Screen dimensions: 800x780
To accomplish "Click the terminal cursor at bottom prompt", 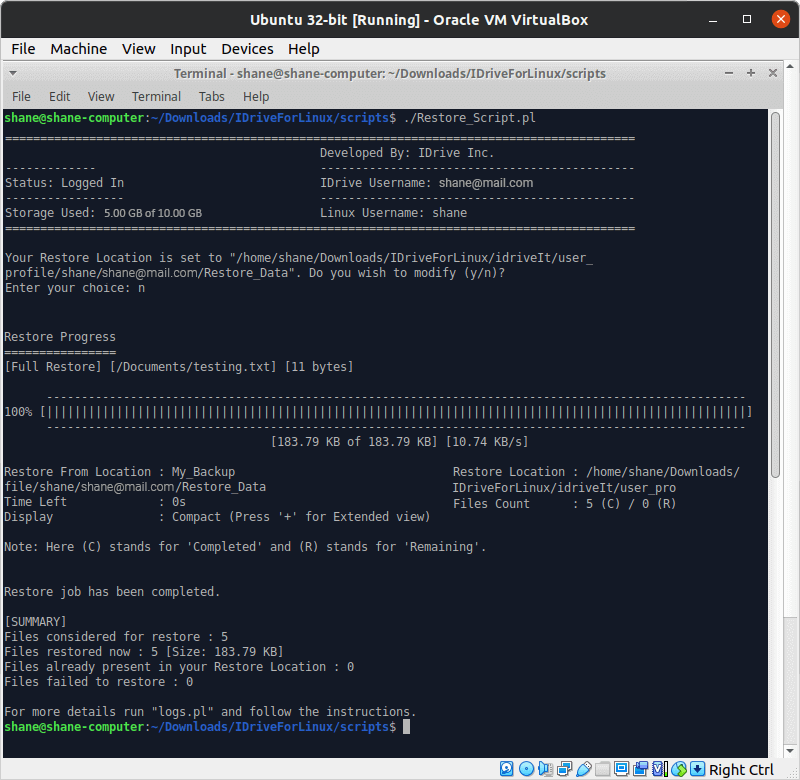I will pos(406,726).
